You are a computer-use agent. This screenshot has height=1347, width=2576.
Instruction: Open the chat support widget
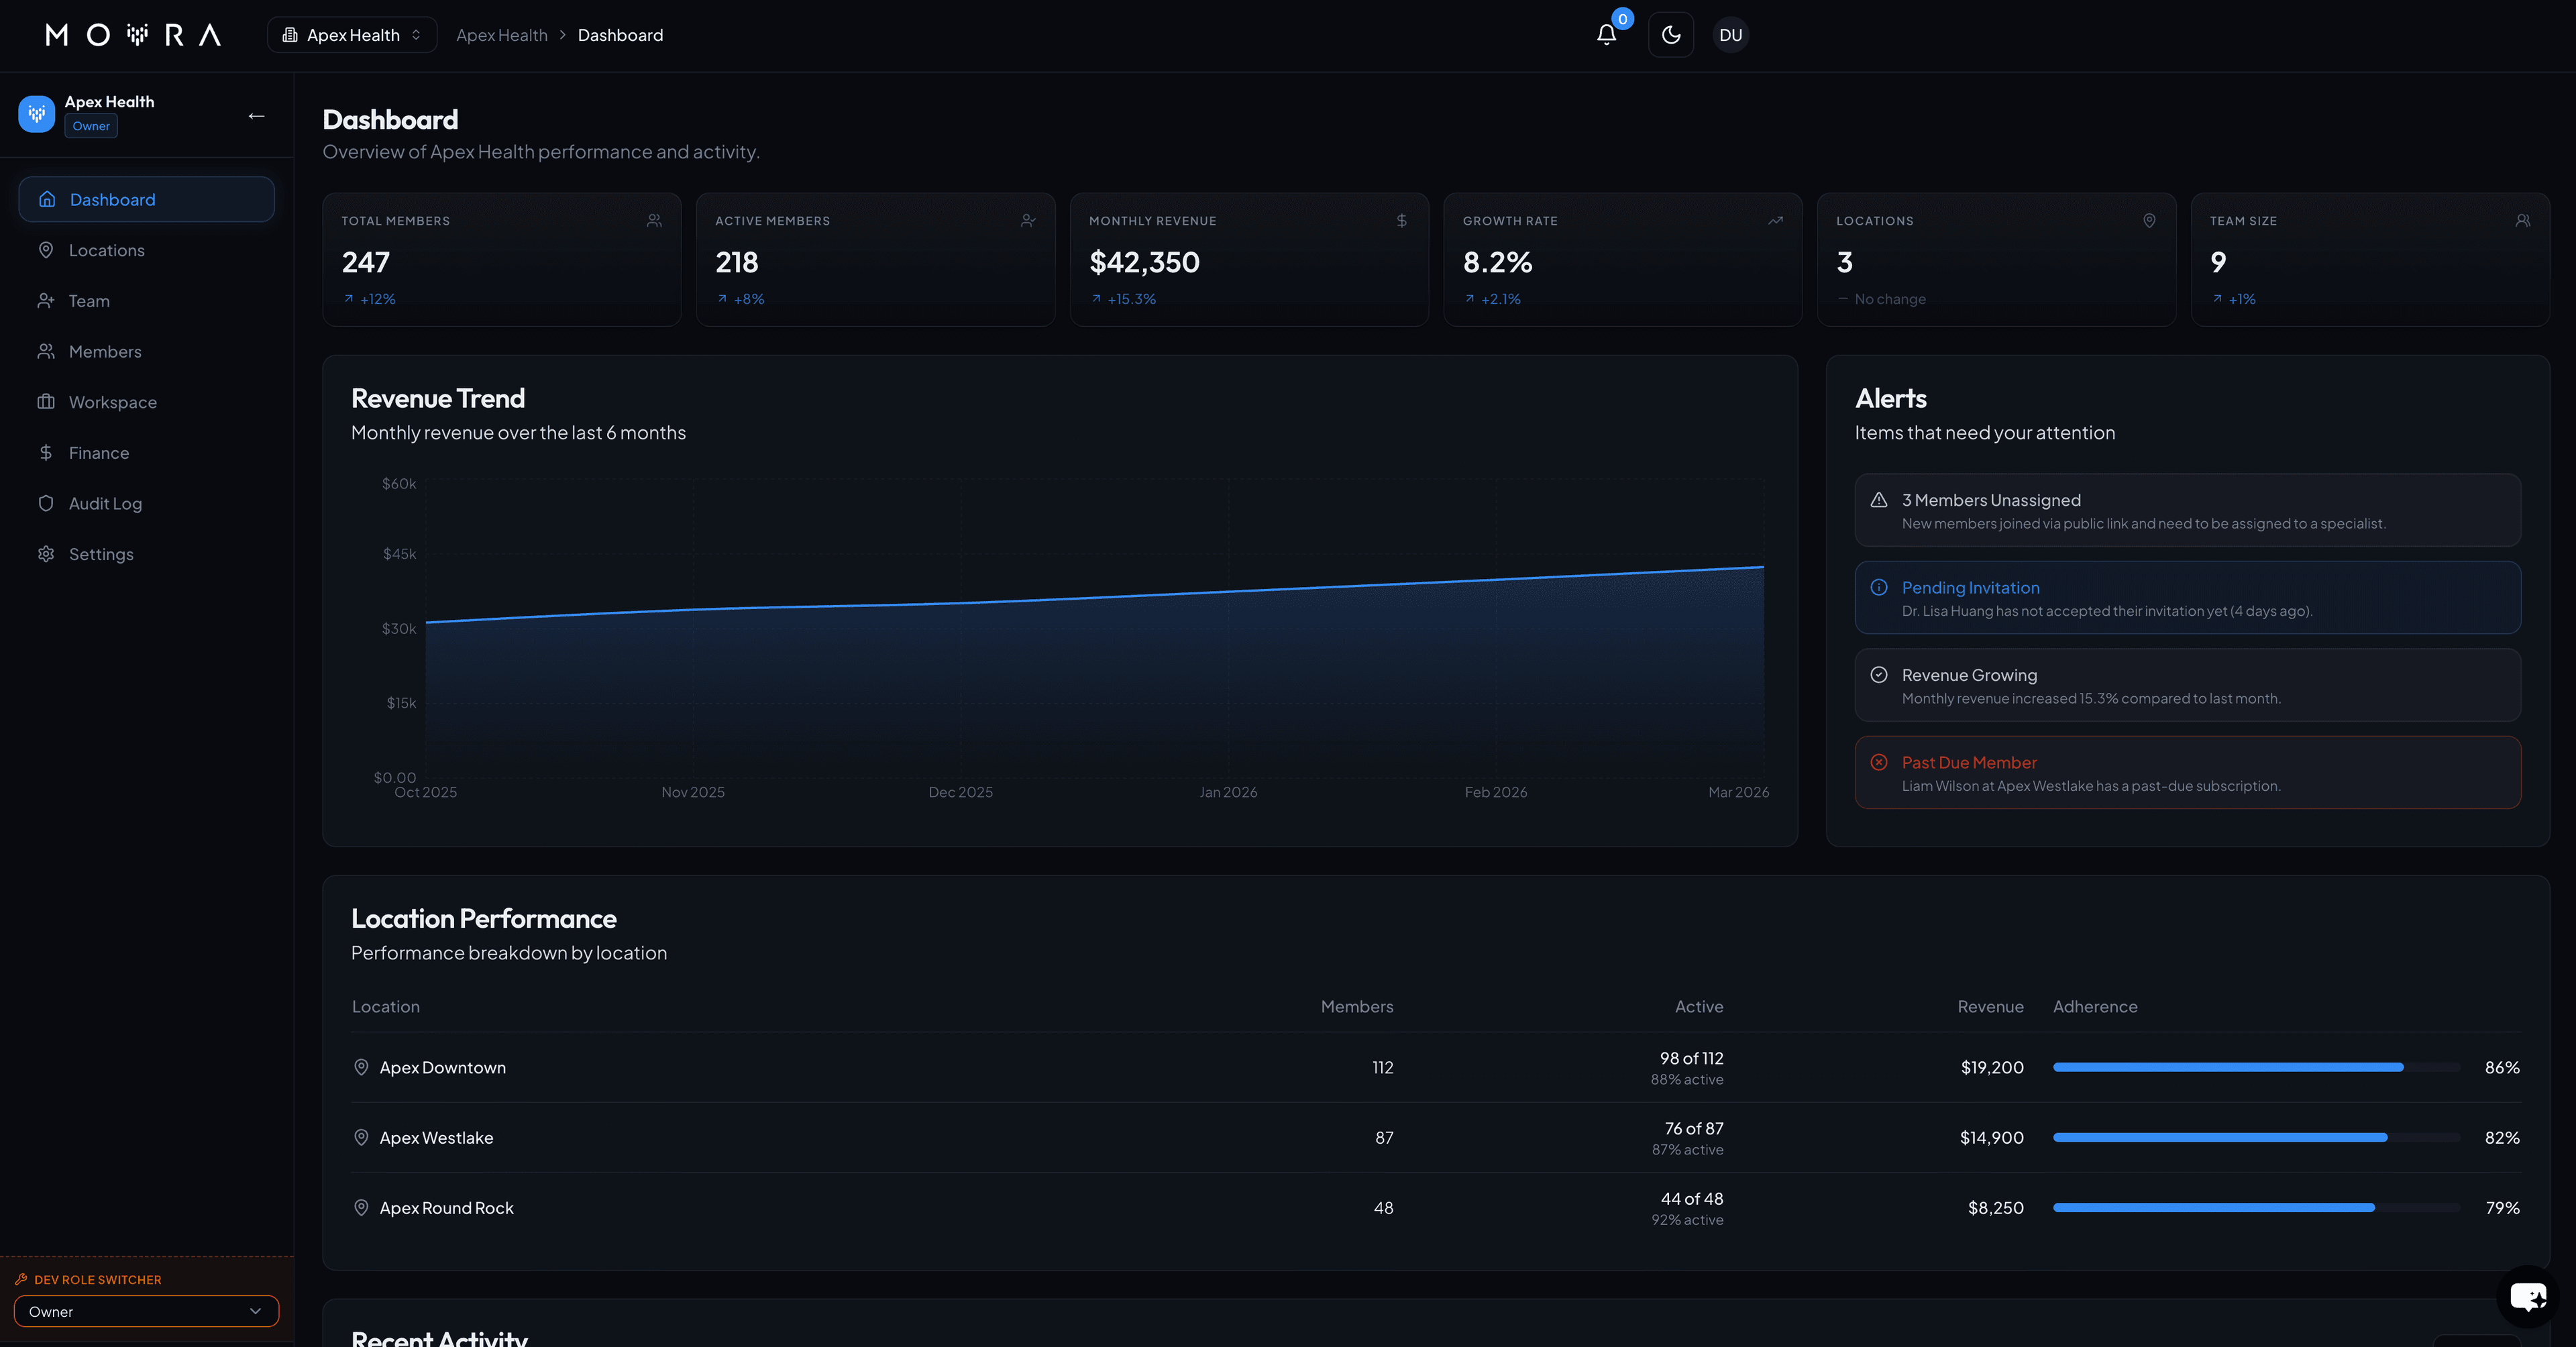click(2527, 1297)
